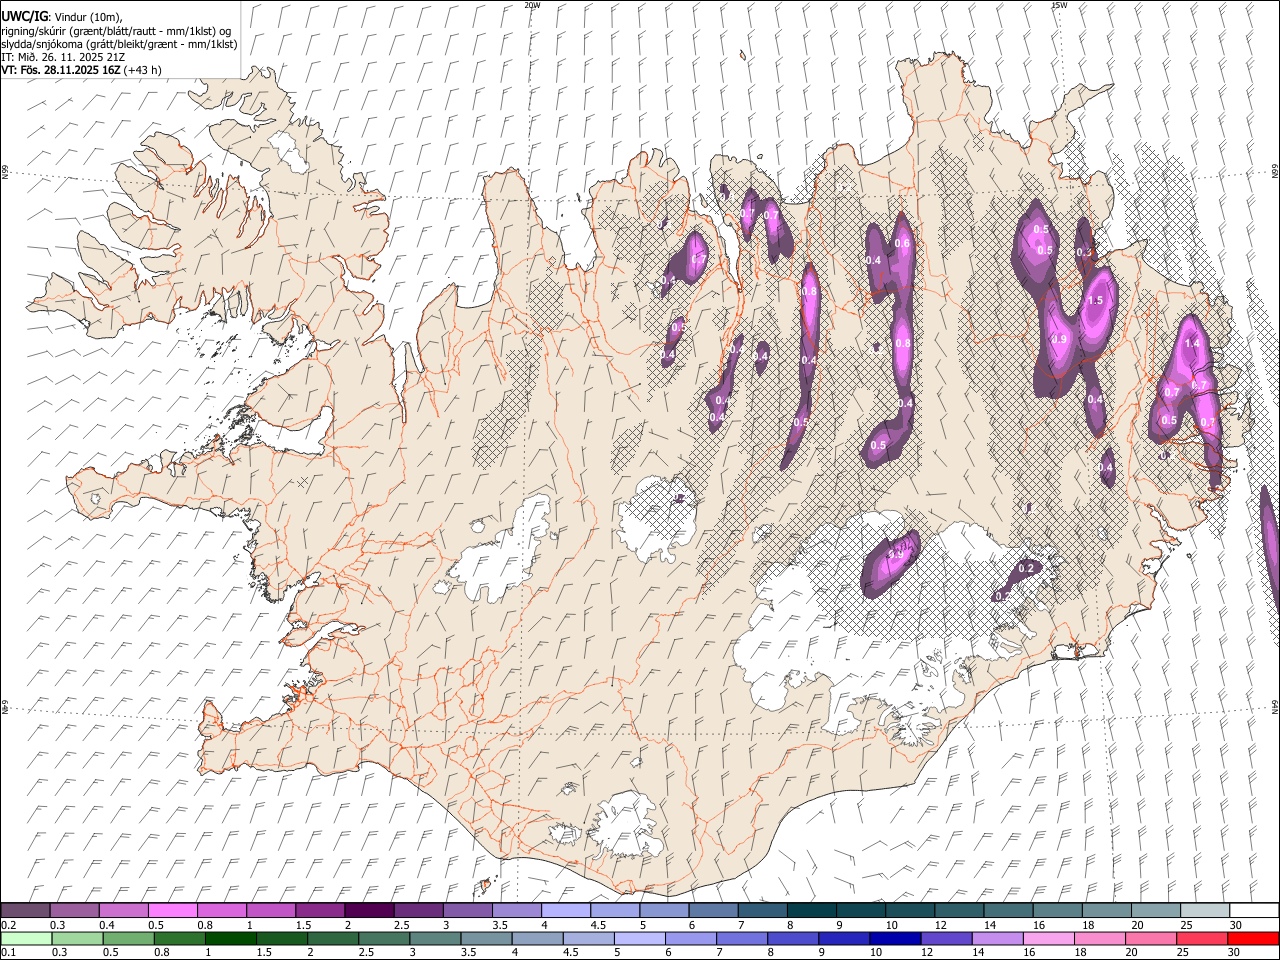This screenshot has height=960, width=1280.
Task: Click the 0.6 value label on the map
Action: click(x=902, y=243)
